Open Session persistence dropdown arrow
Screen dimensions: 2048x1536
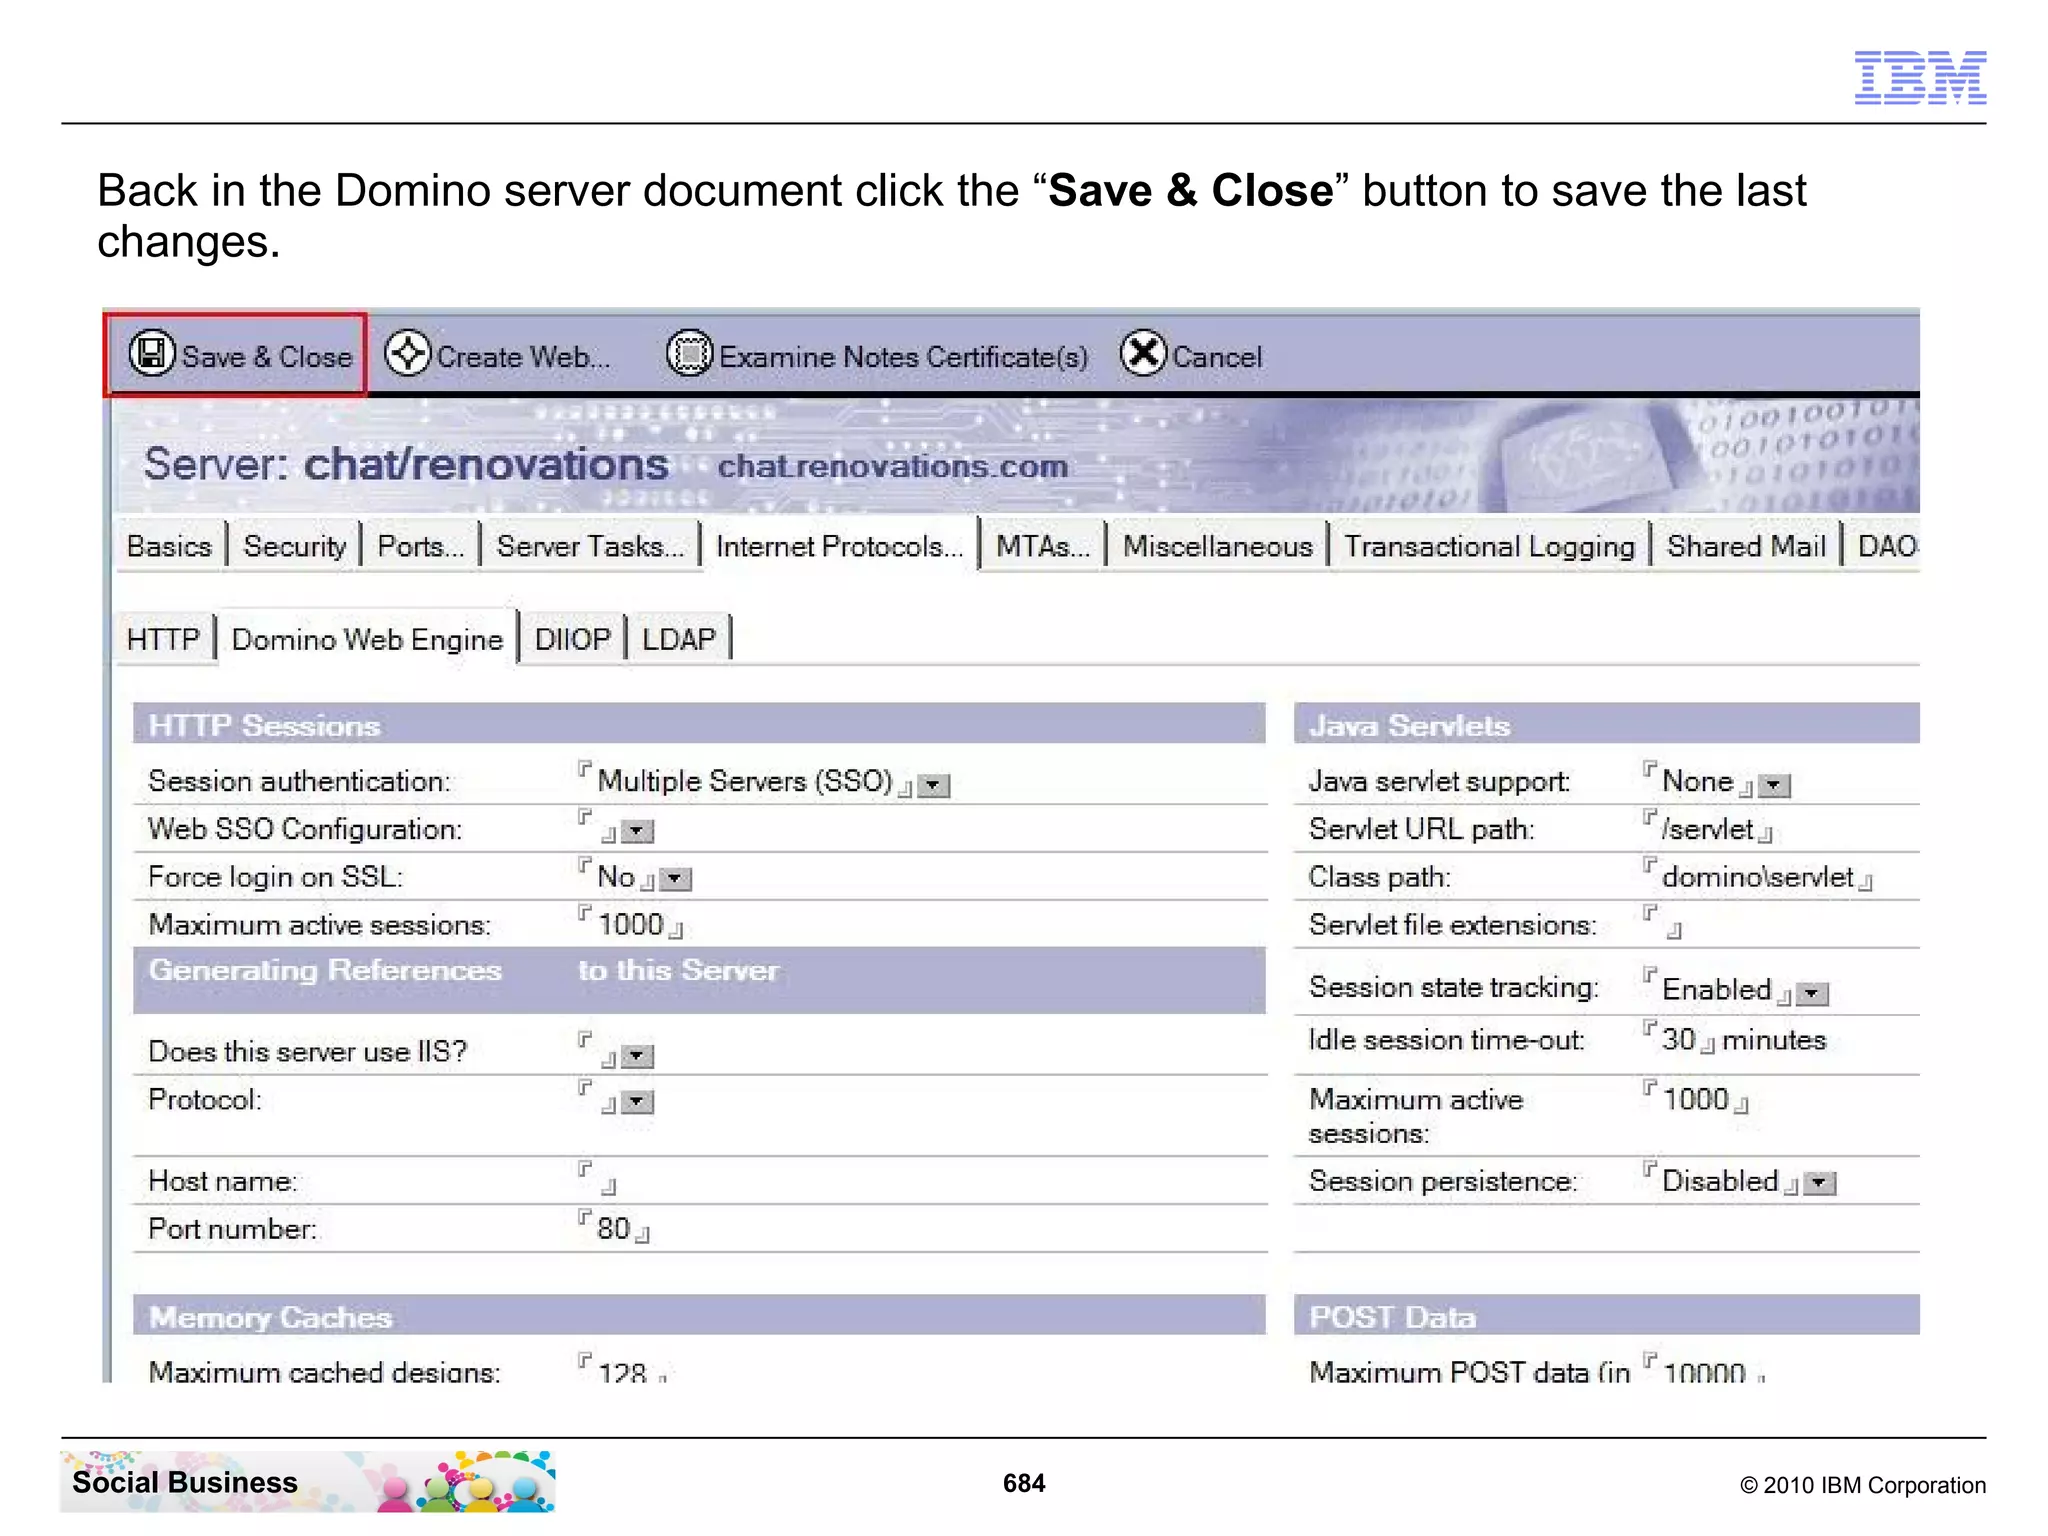click(1820, 1184)
